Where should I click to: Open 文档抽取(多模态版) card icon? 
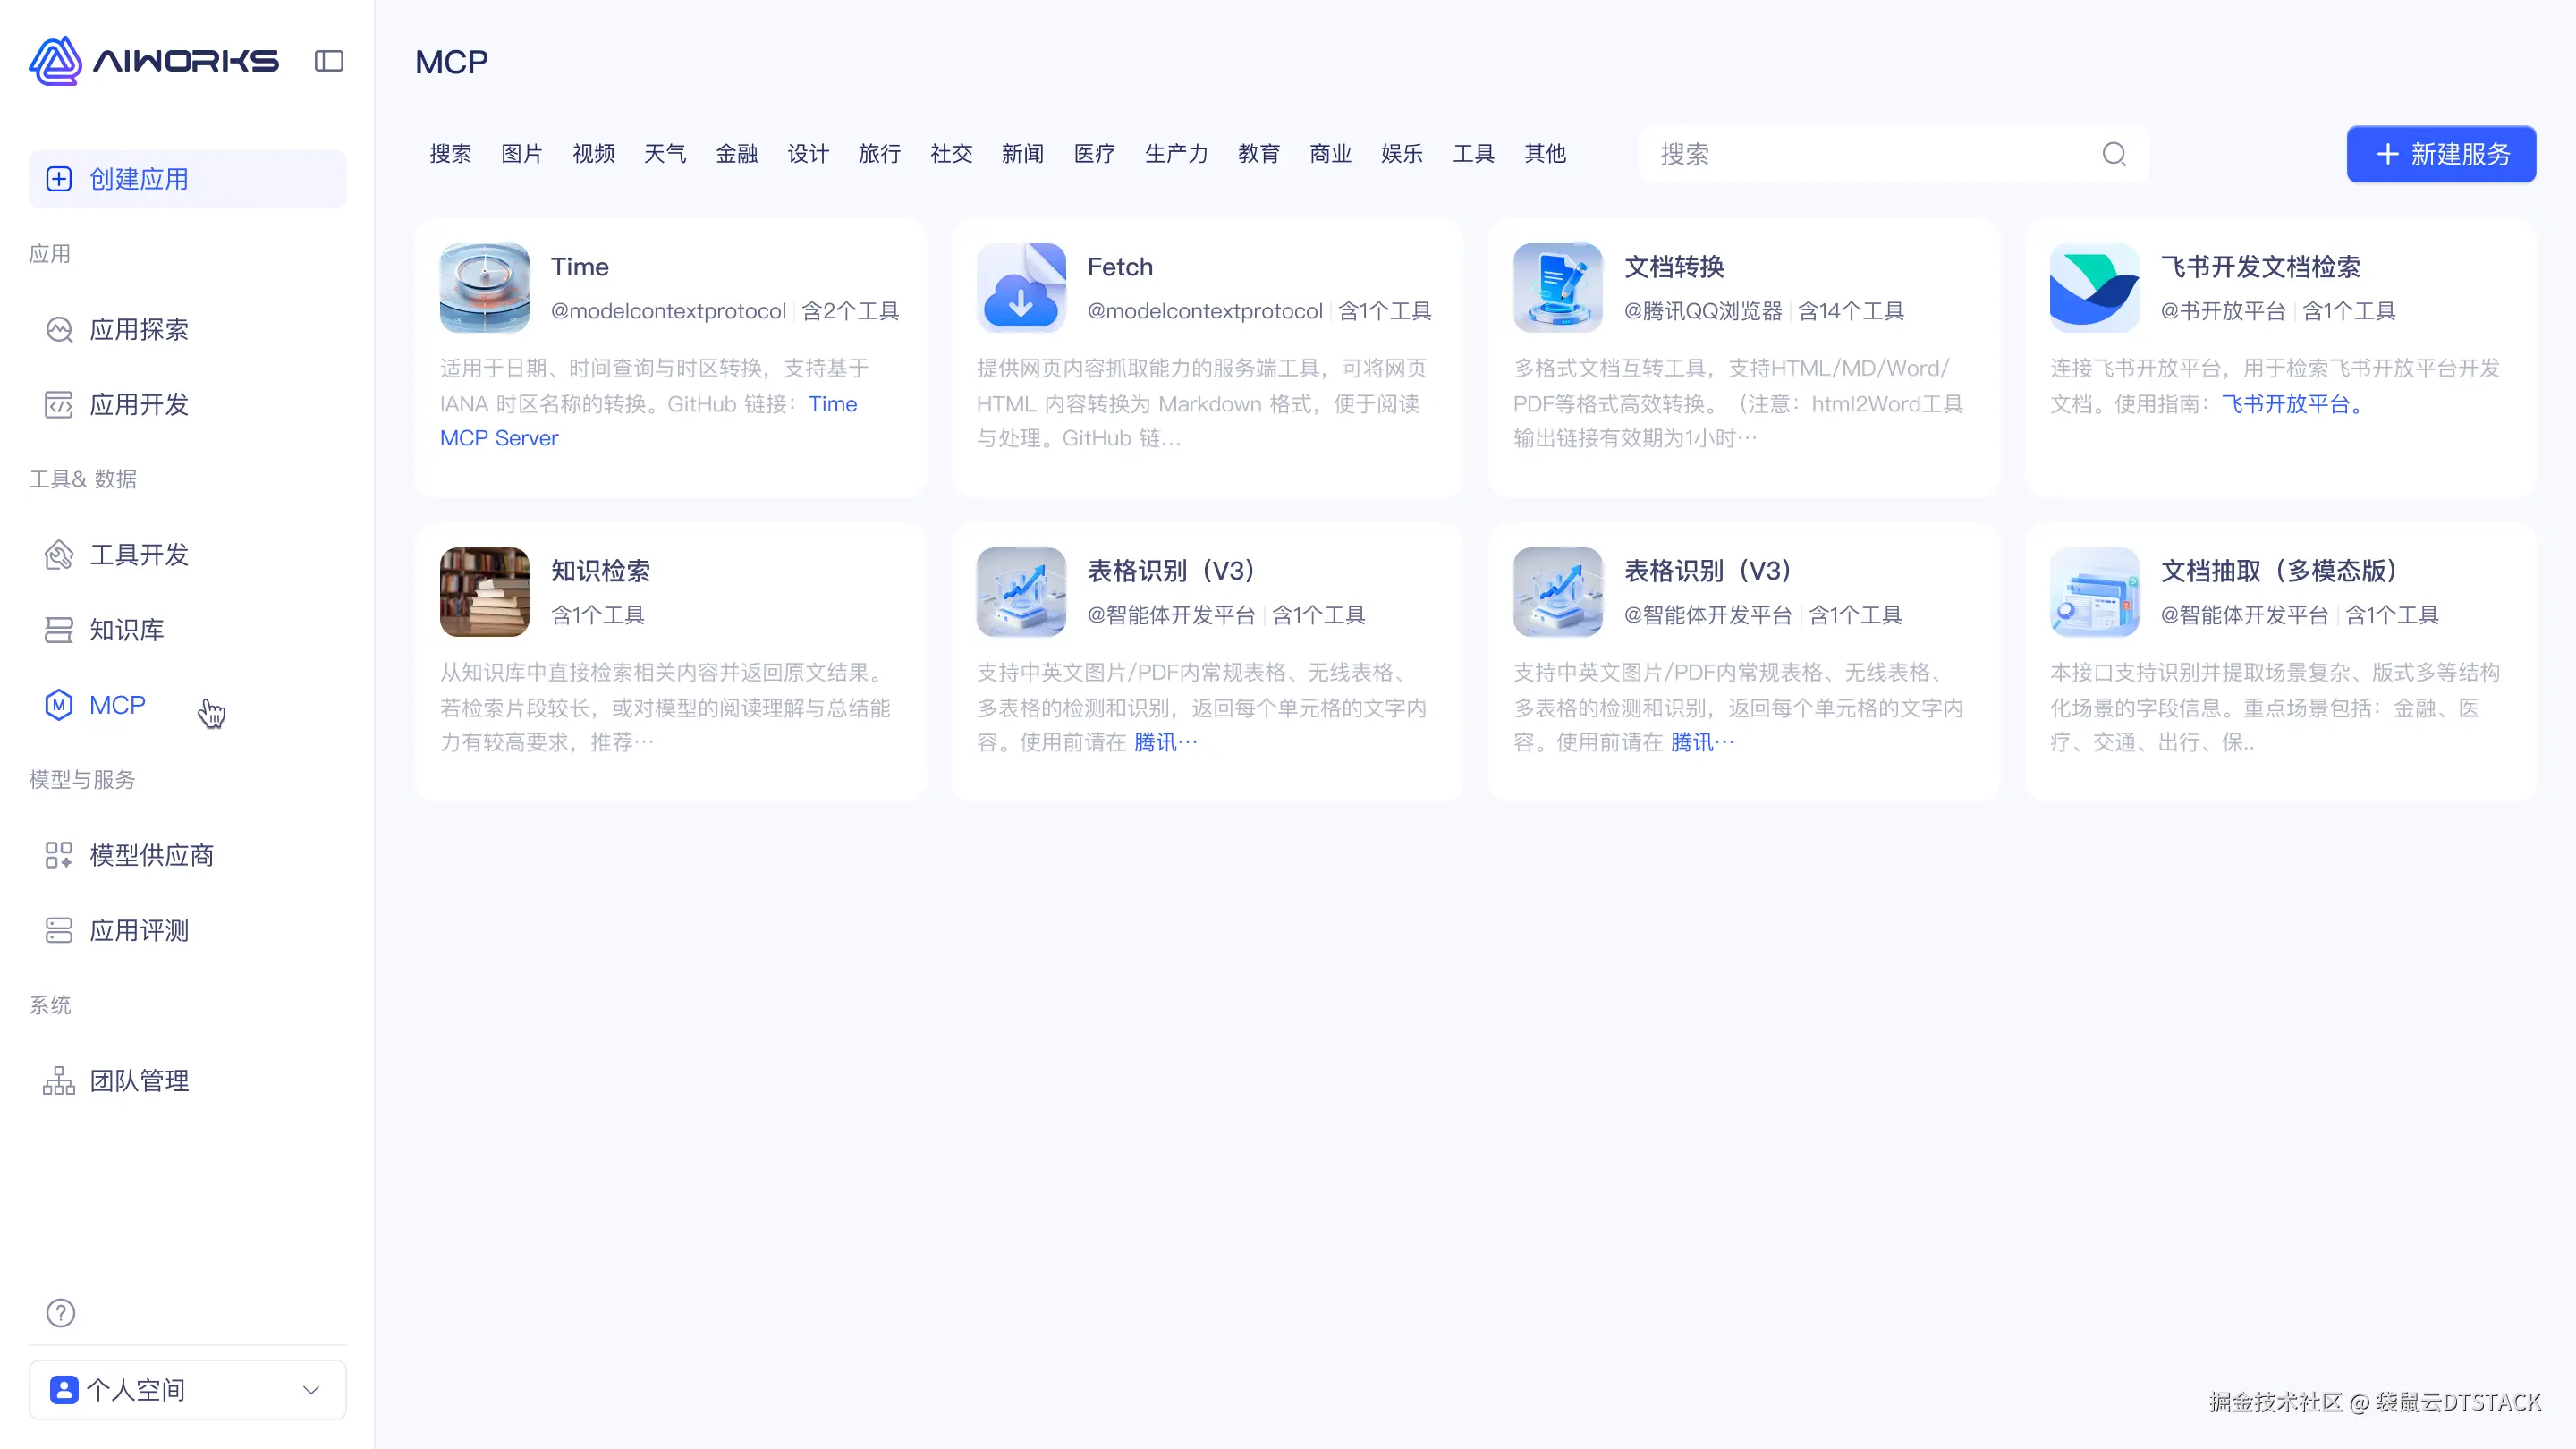point(2094,592)
